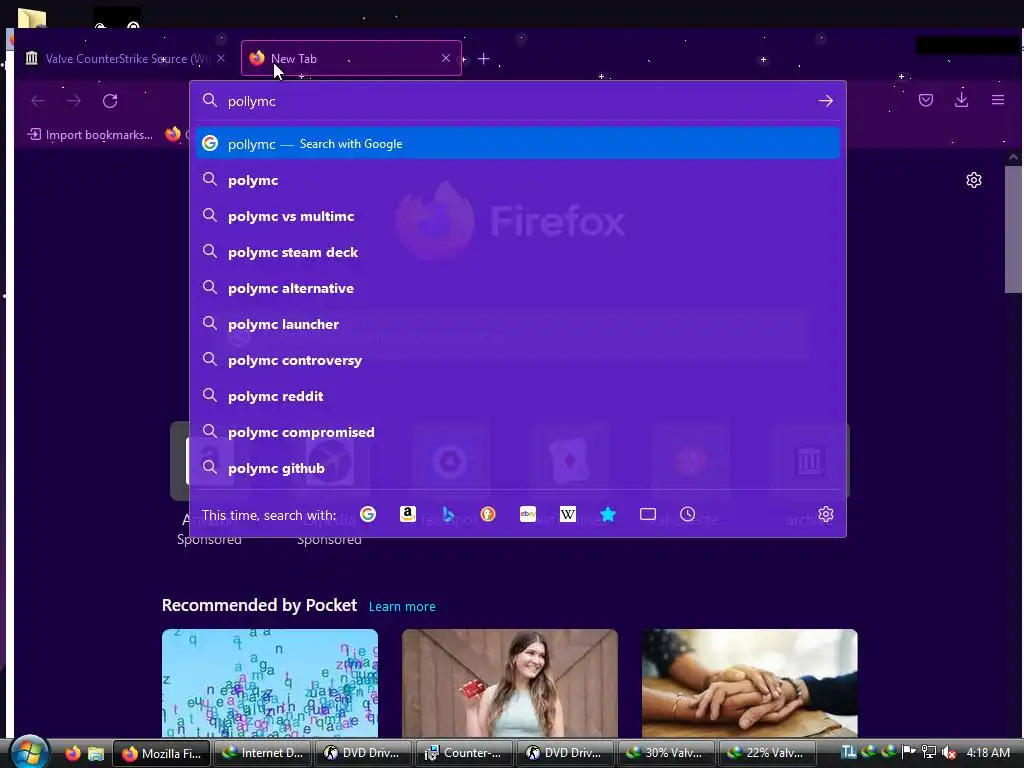
Task: Open Pocket story with clasped hands image
Action: [750, 683]
